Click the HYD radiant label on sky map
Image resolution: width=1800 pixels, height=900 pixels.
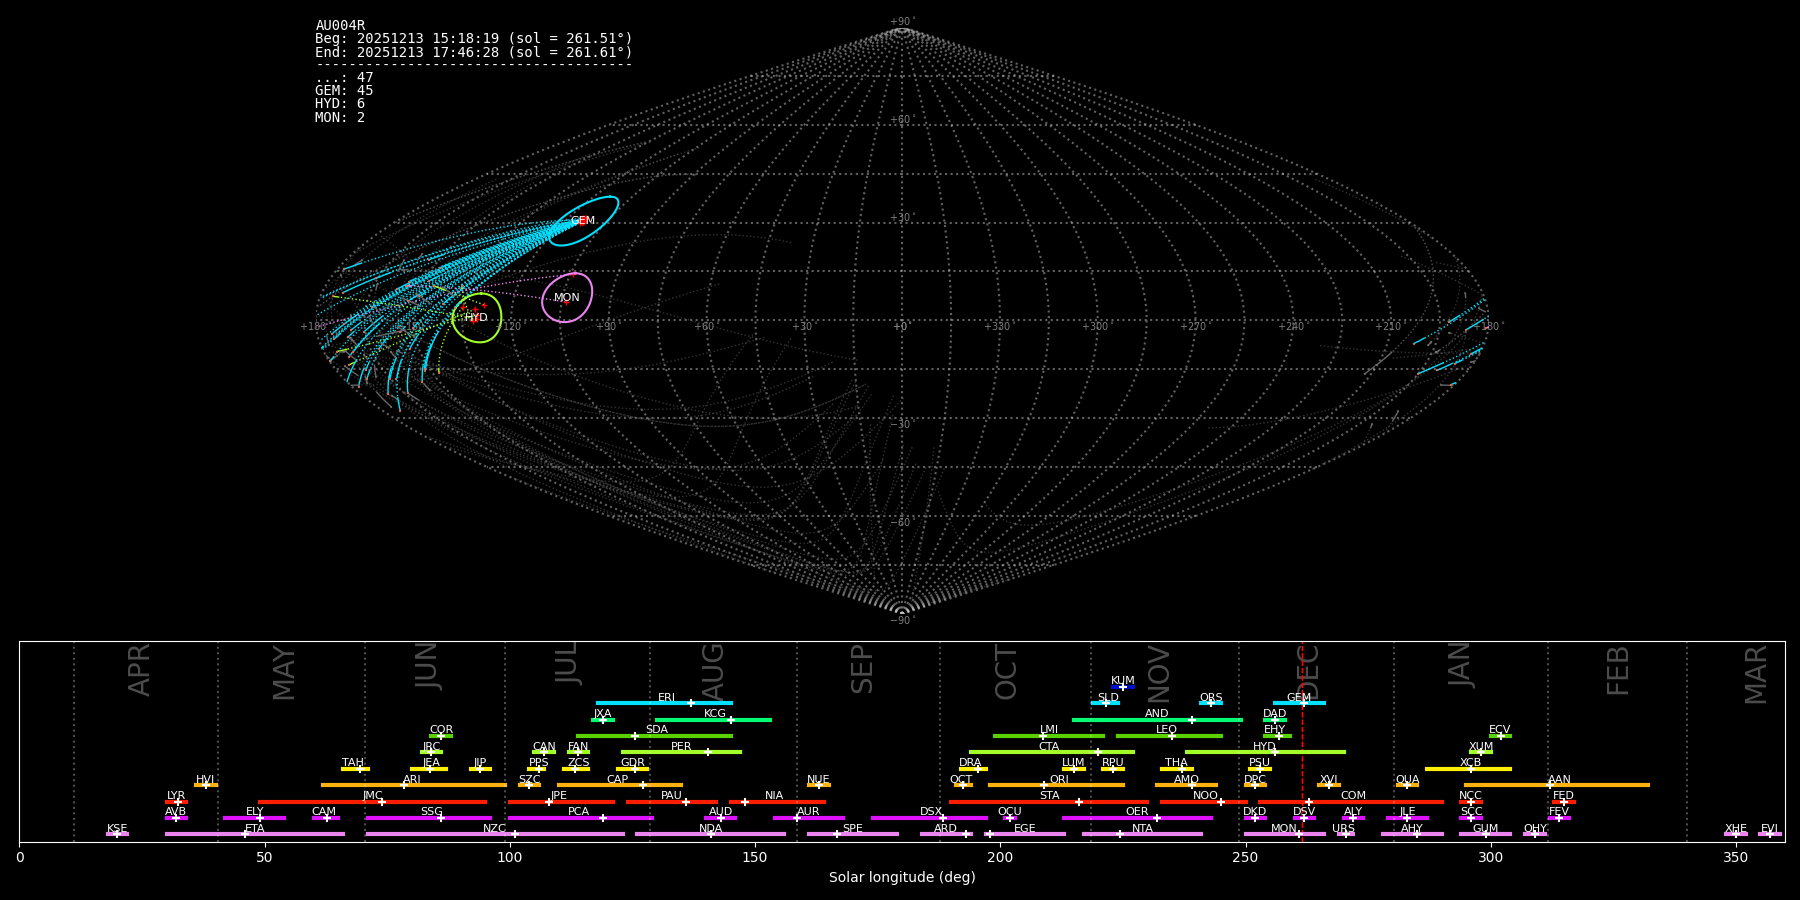point(476,318)
